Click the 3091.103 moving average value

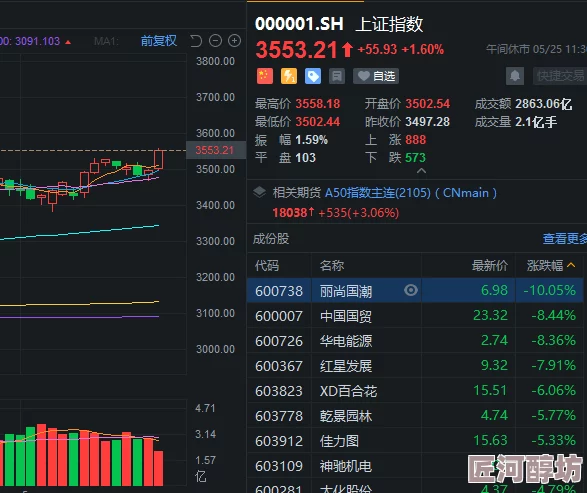[x=37, y=41]
